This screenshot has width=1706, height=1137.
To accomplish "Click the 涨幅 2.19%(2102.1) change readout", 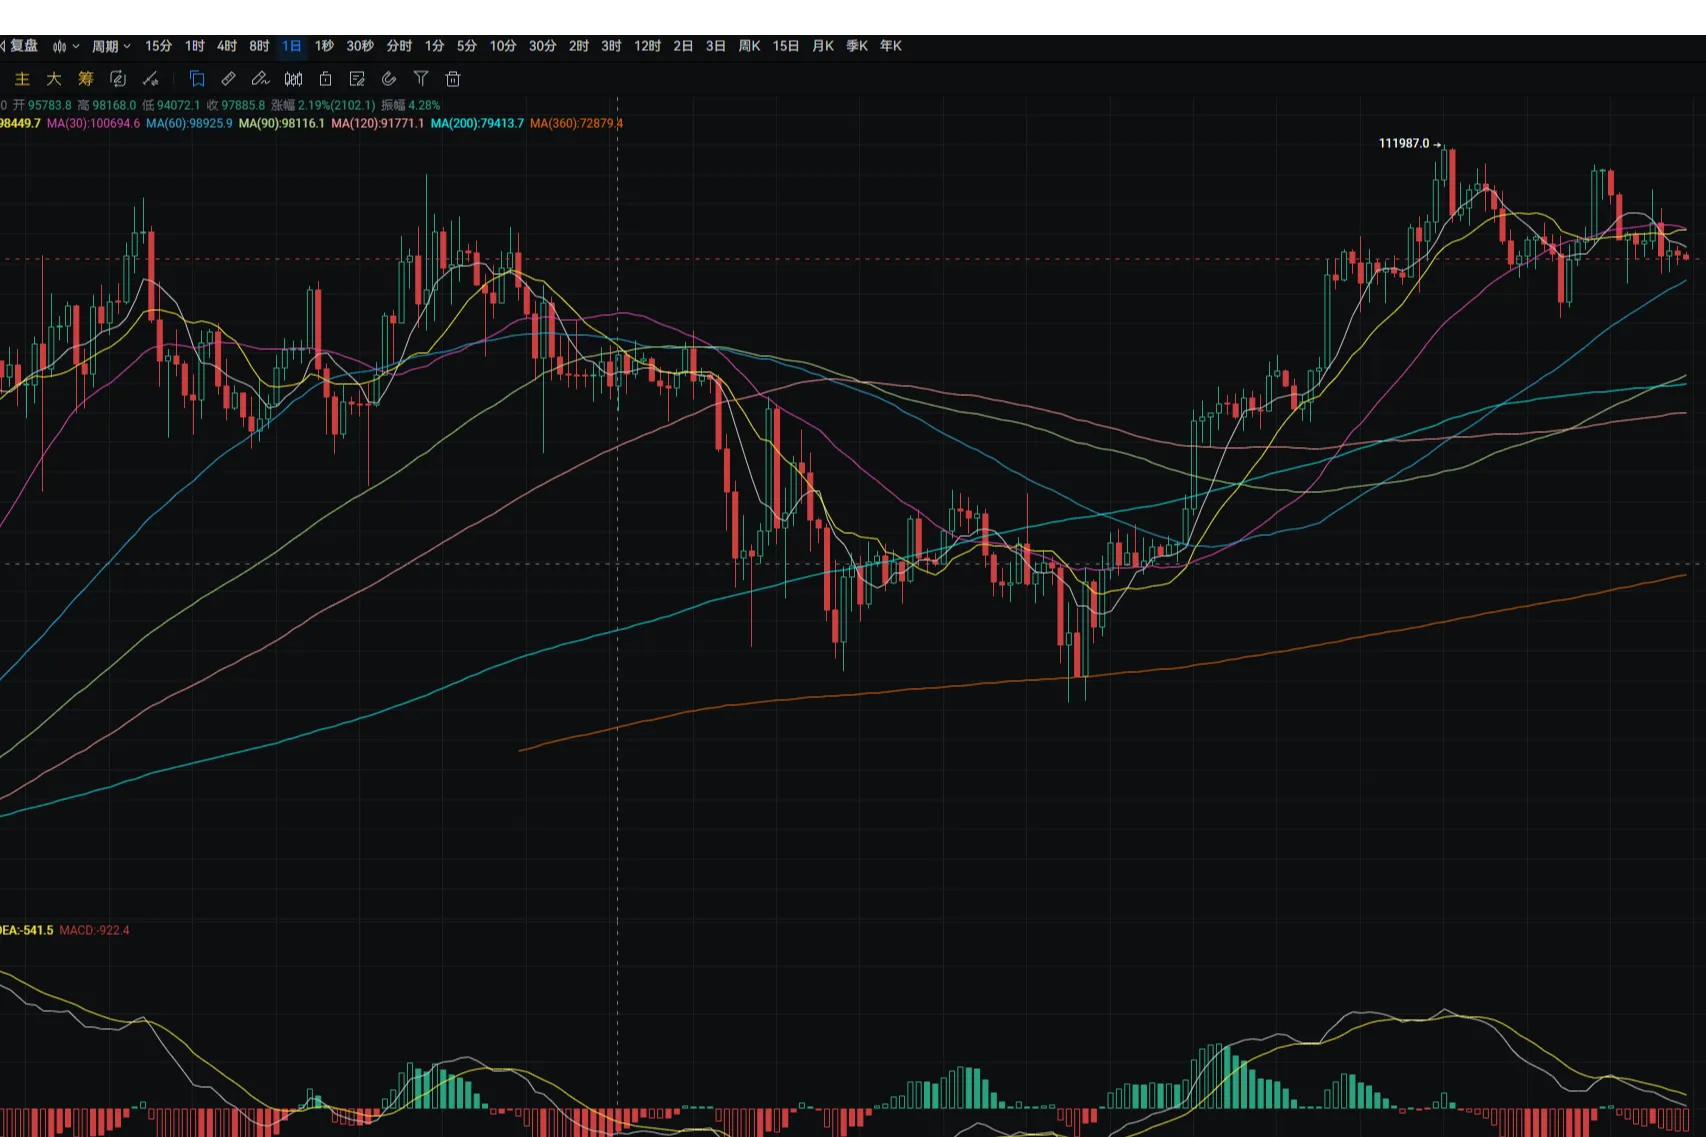I will click(323, 105).
